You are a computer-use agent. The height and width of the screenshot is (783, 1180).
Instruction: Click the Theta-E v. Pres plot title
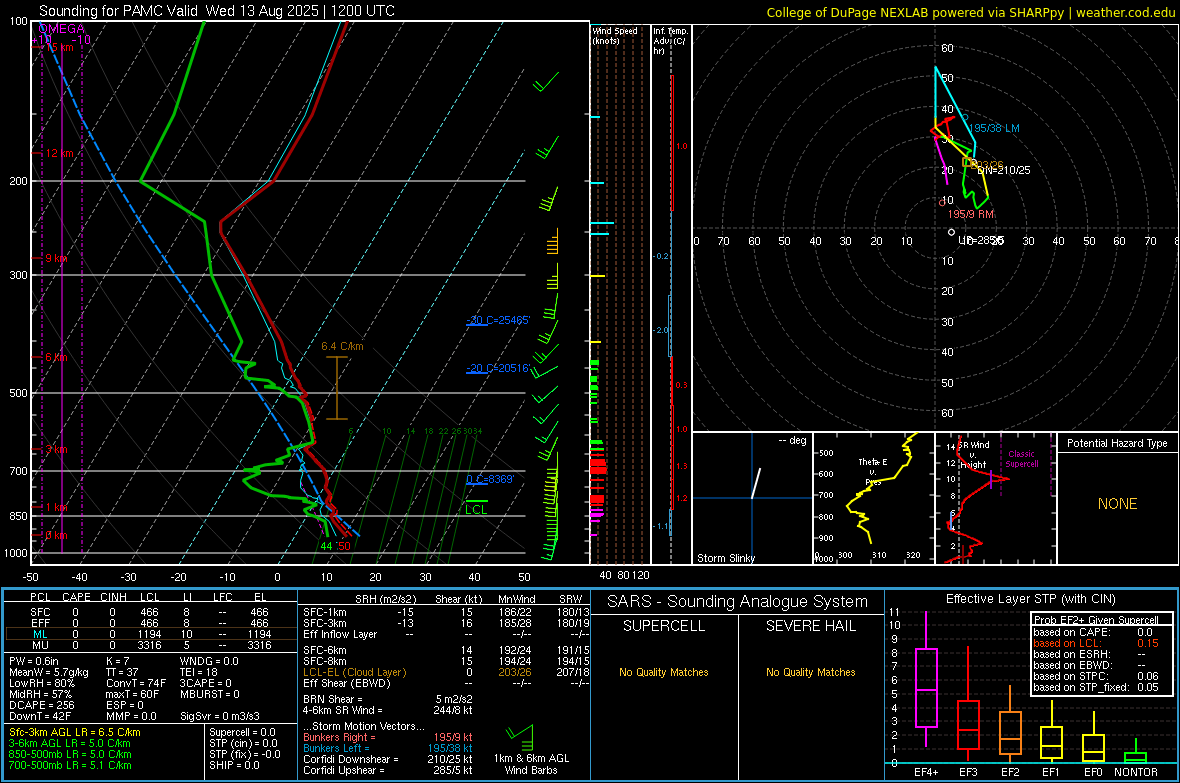[x=873, y=472]
